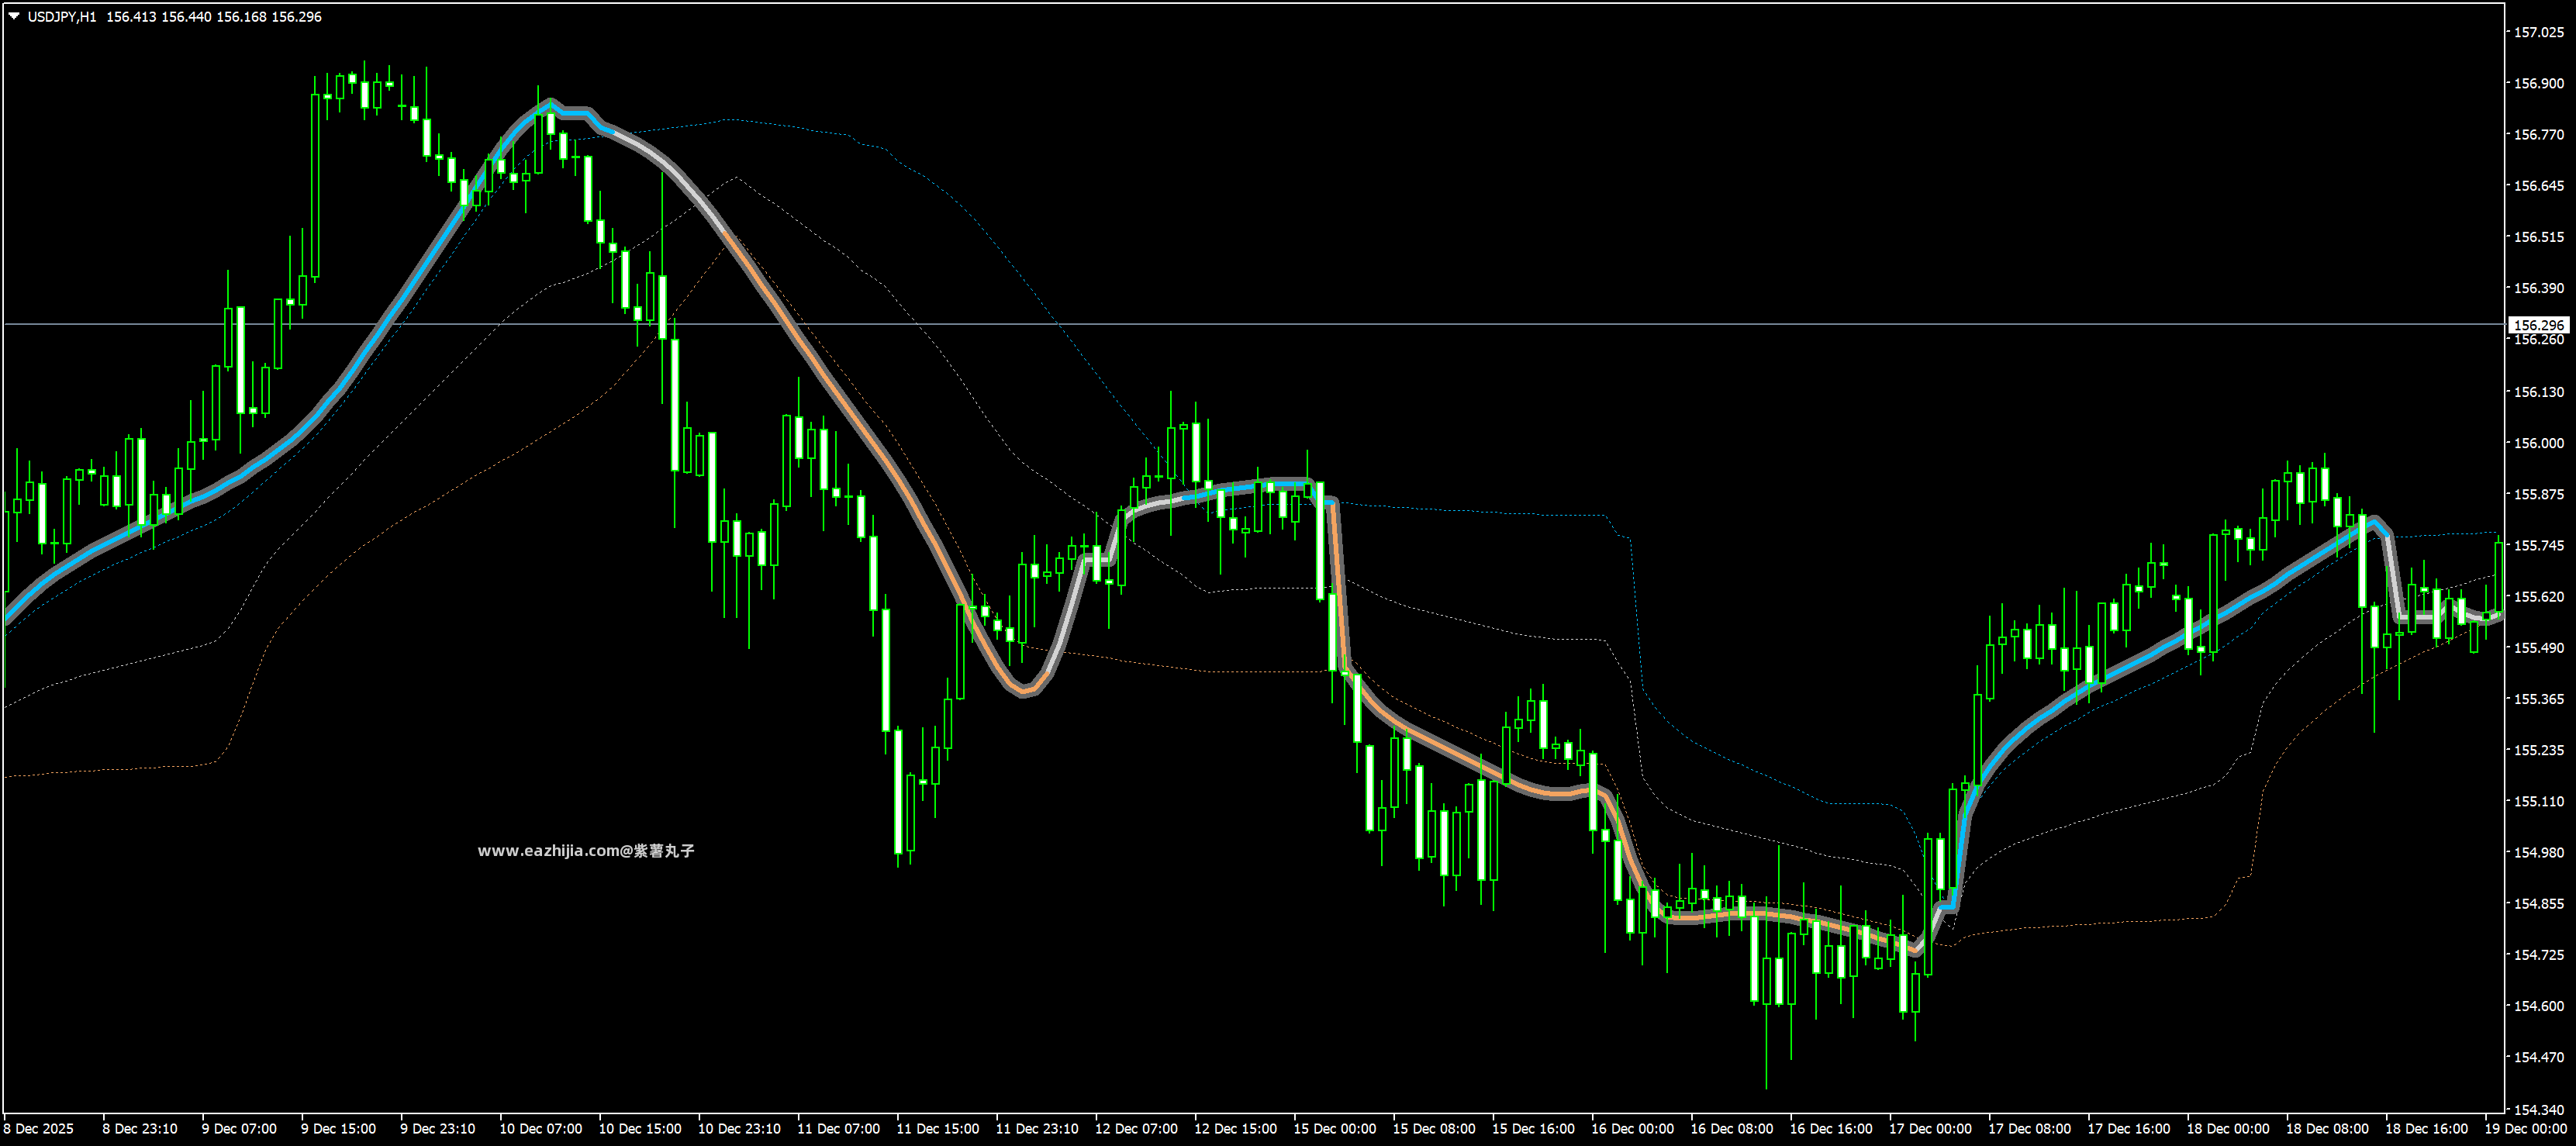Click the 9 Dec 07:00 time label
Viewport: 2576px width, 1146px height.
coord(239,1129)
